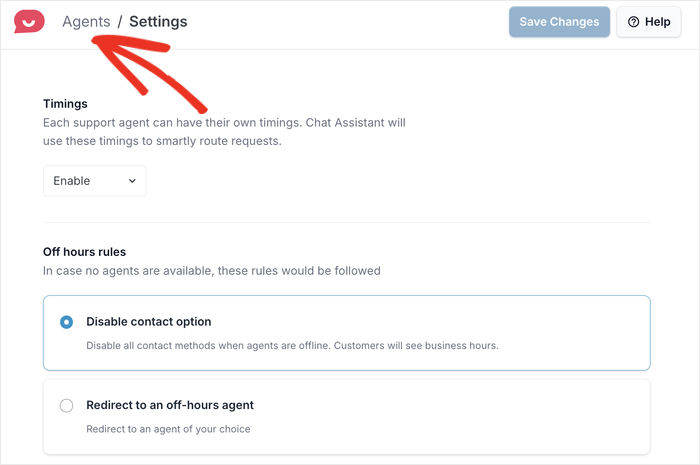Click "Customers will see business hours" description

click(x=292, y=346)
